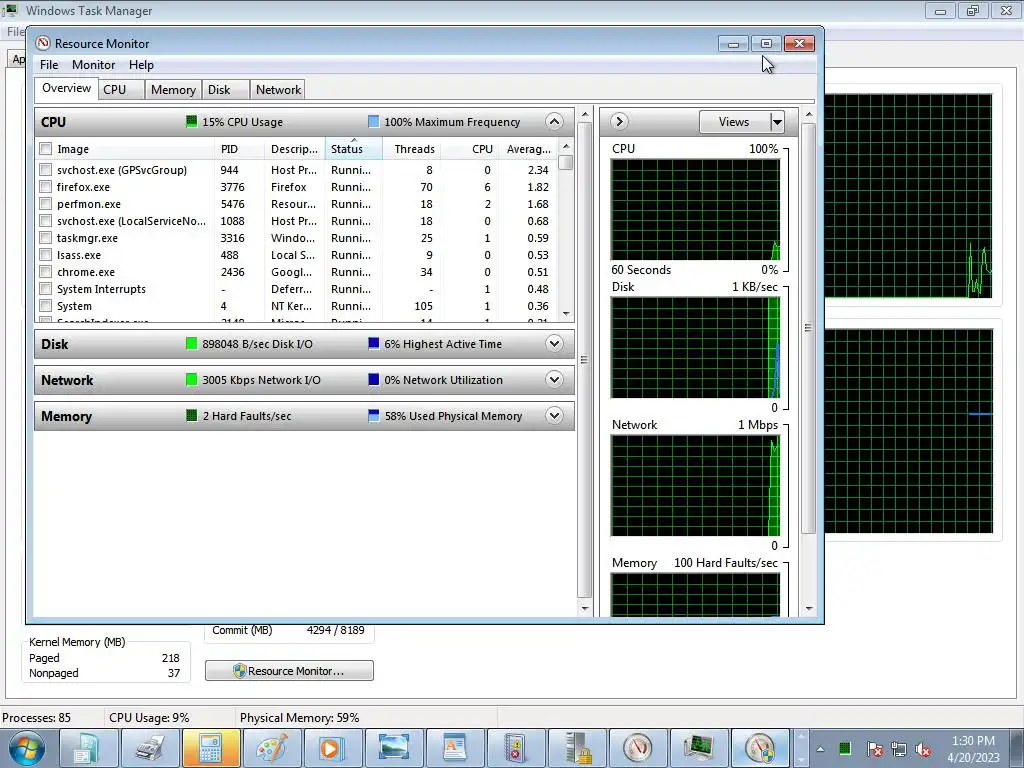Screen dimensions: 1024x768
Task: Open the Paint palette taskbar icon
Action: coord(272,748)
